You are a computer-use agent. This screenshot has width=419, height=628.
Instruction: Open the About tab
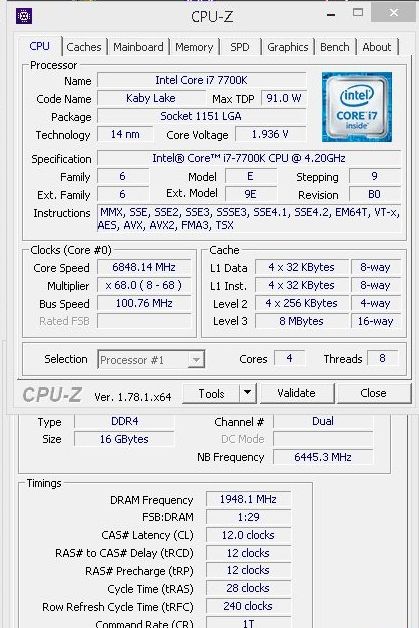coord(377,47)
